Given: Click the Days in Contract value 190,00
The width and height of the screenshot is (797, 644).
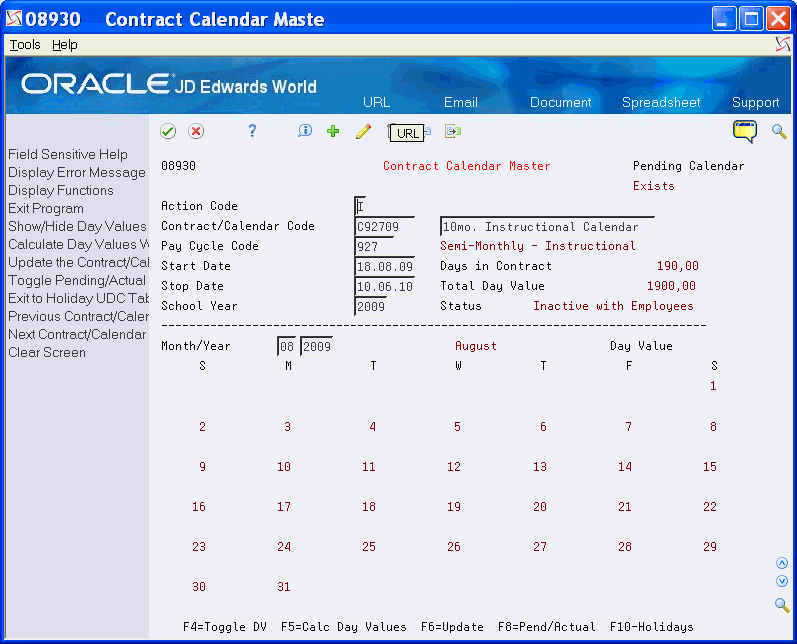Looking at the screenshot, I should 678,266.
